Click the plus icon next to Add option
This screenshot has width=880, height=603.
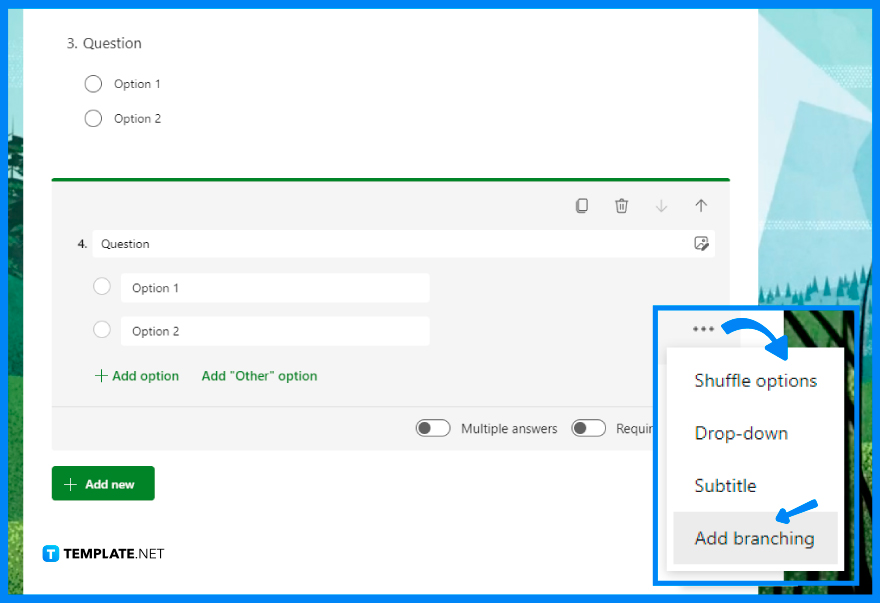101,375
